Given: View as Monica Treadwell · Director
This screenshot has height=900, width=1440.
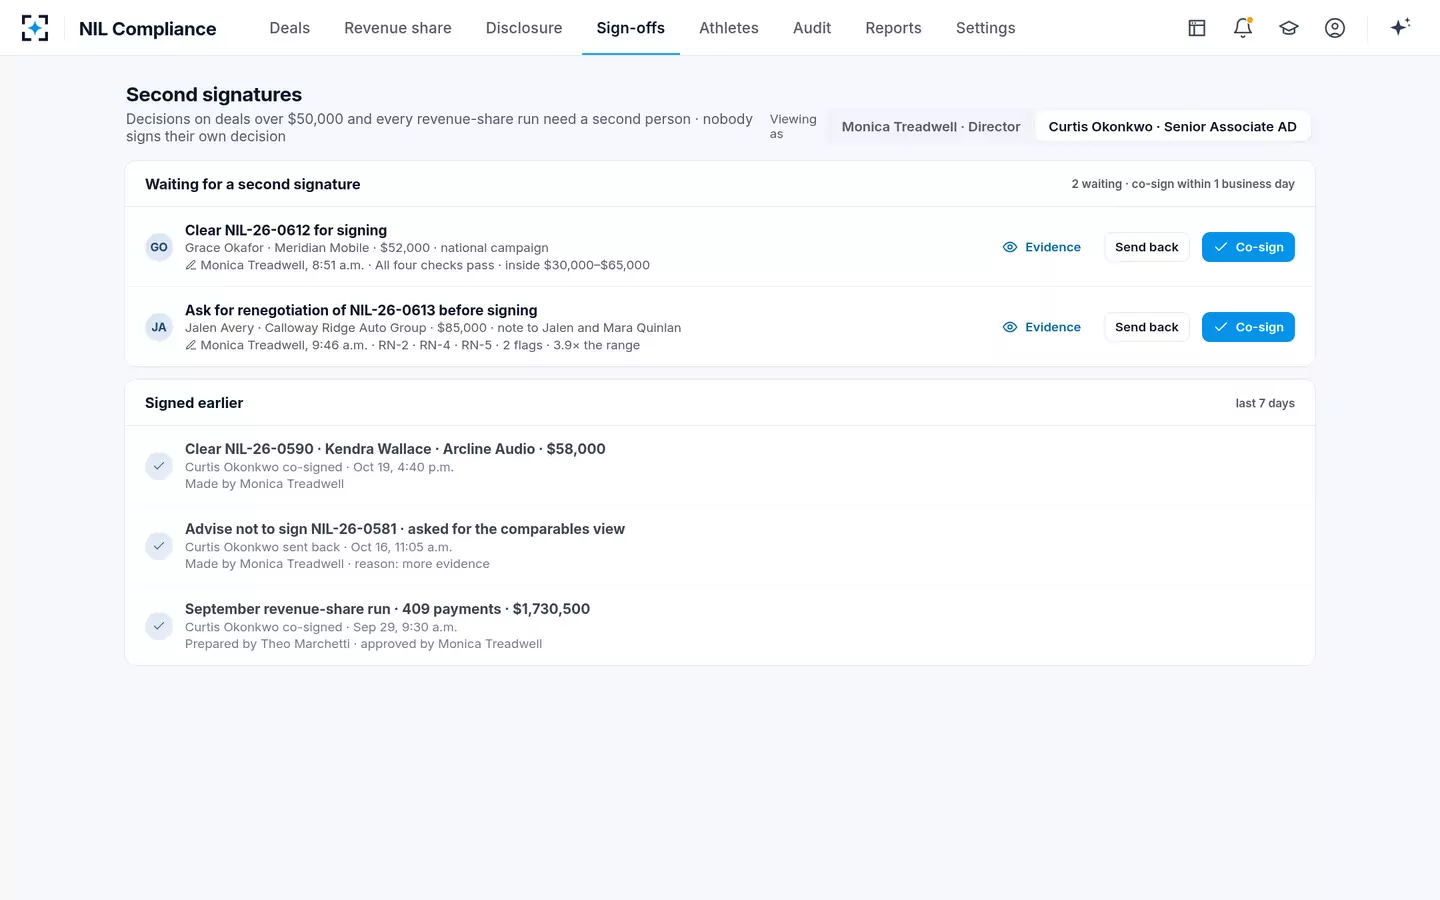Looking at the screenshot, I should [931, 127].
